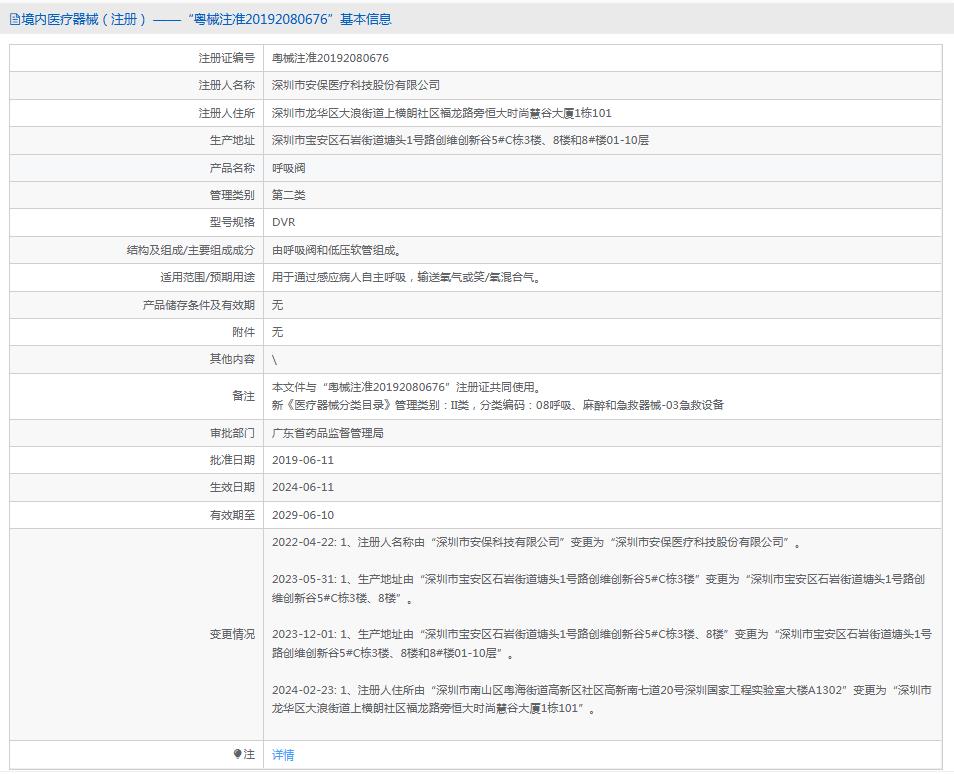Click the 有效期至 value 2029-06-10
Screen dimensions: 954x774
pos(311,515)
